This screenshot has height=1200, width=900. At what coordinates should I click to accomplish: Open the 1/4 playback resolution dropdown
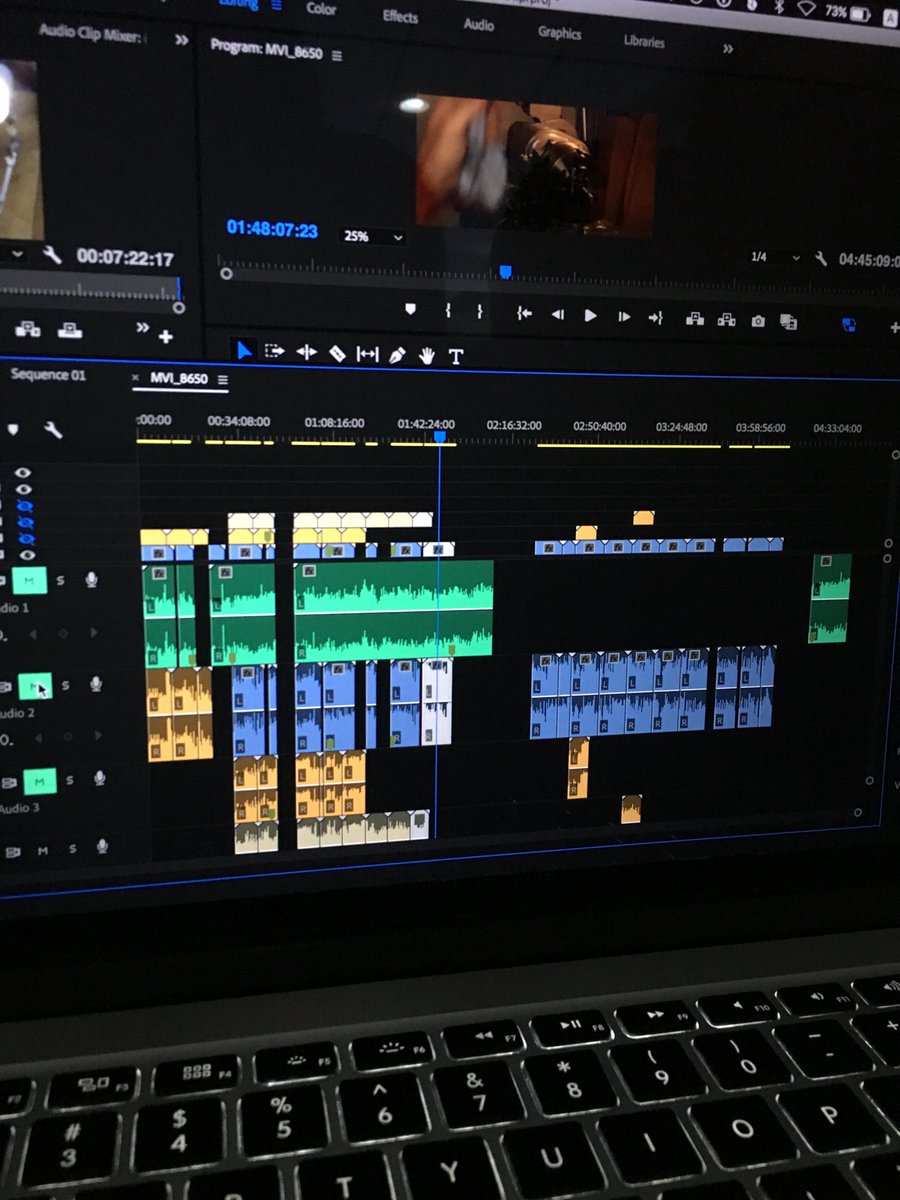[776, 257]
